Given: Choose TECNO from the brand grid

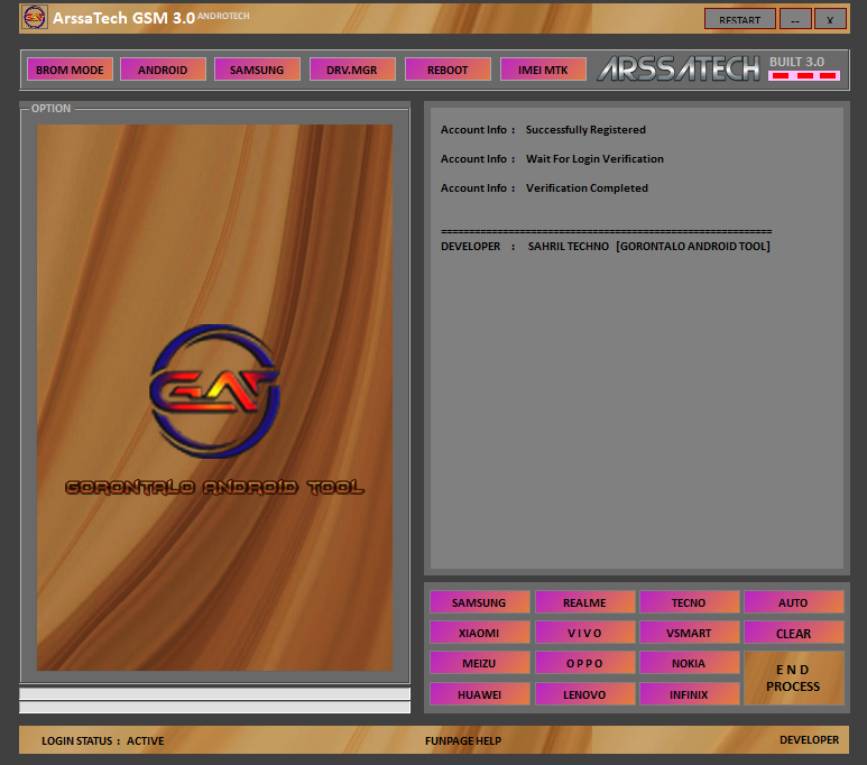Looking at the screenshot, I should tap(688, 602).
